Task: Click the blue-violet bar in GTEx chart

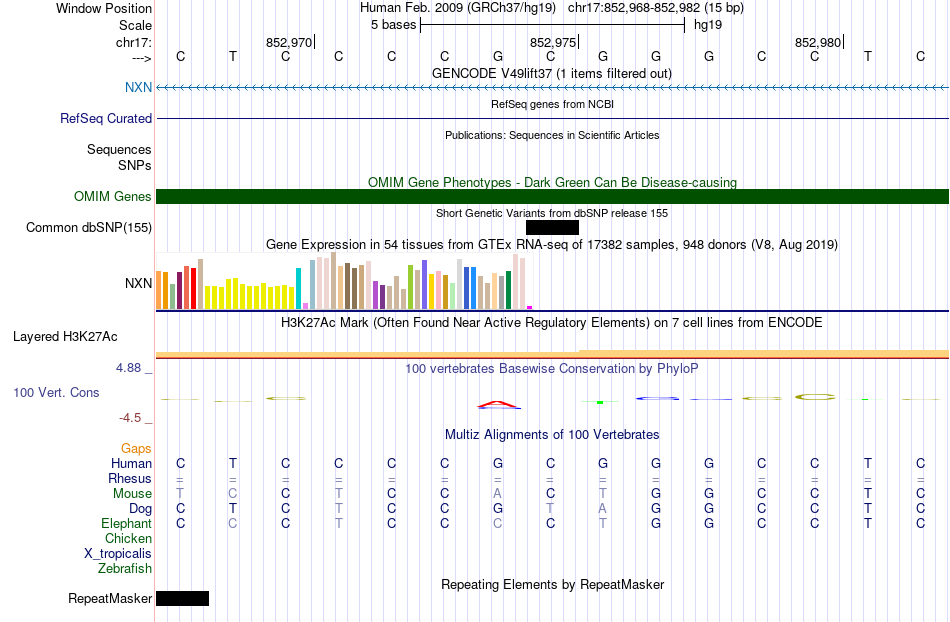Action: click(x=425, y=285)
